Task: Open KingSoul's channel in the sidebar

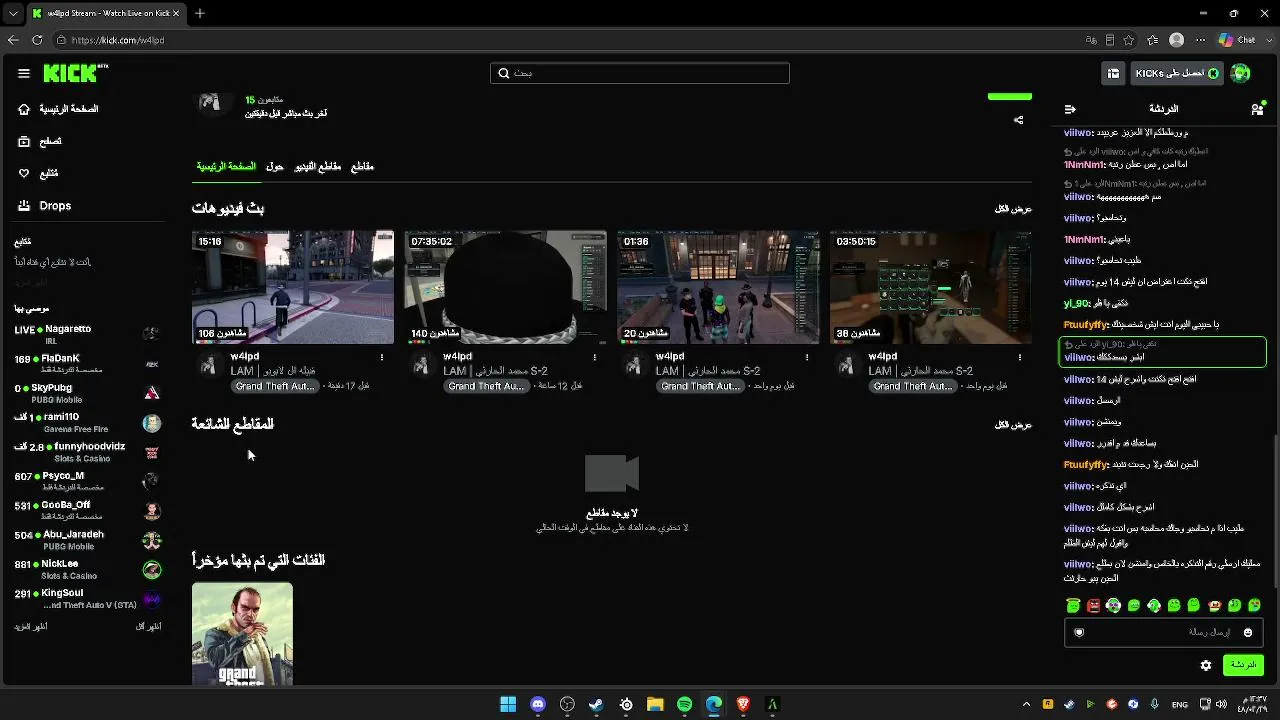Action: [87, 598]
